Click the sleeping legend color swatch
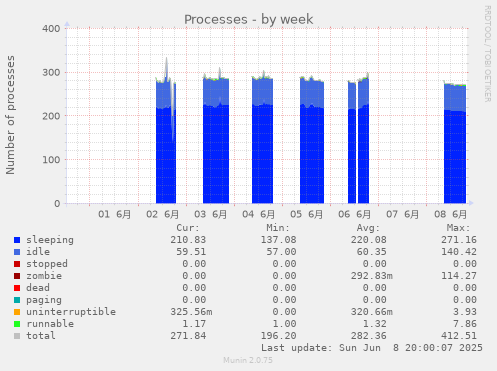This screenshot has height=371, width=497. [x=17, y=240]
